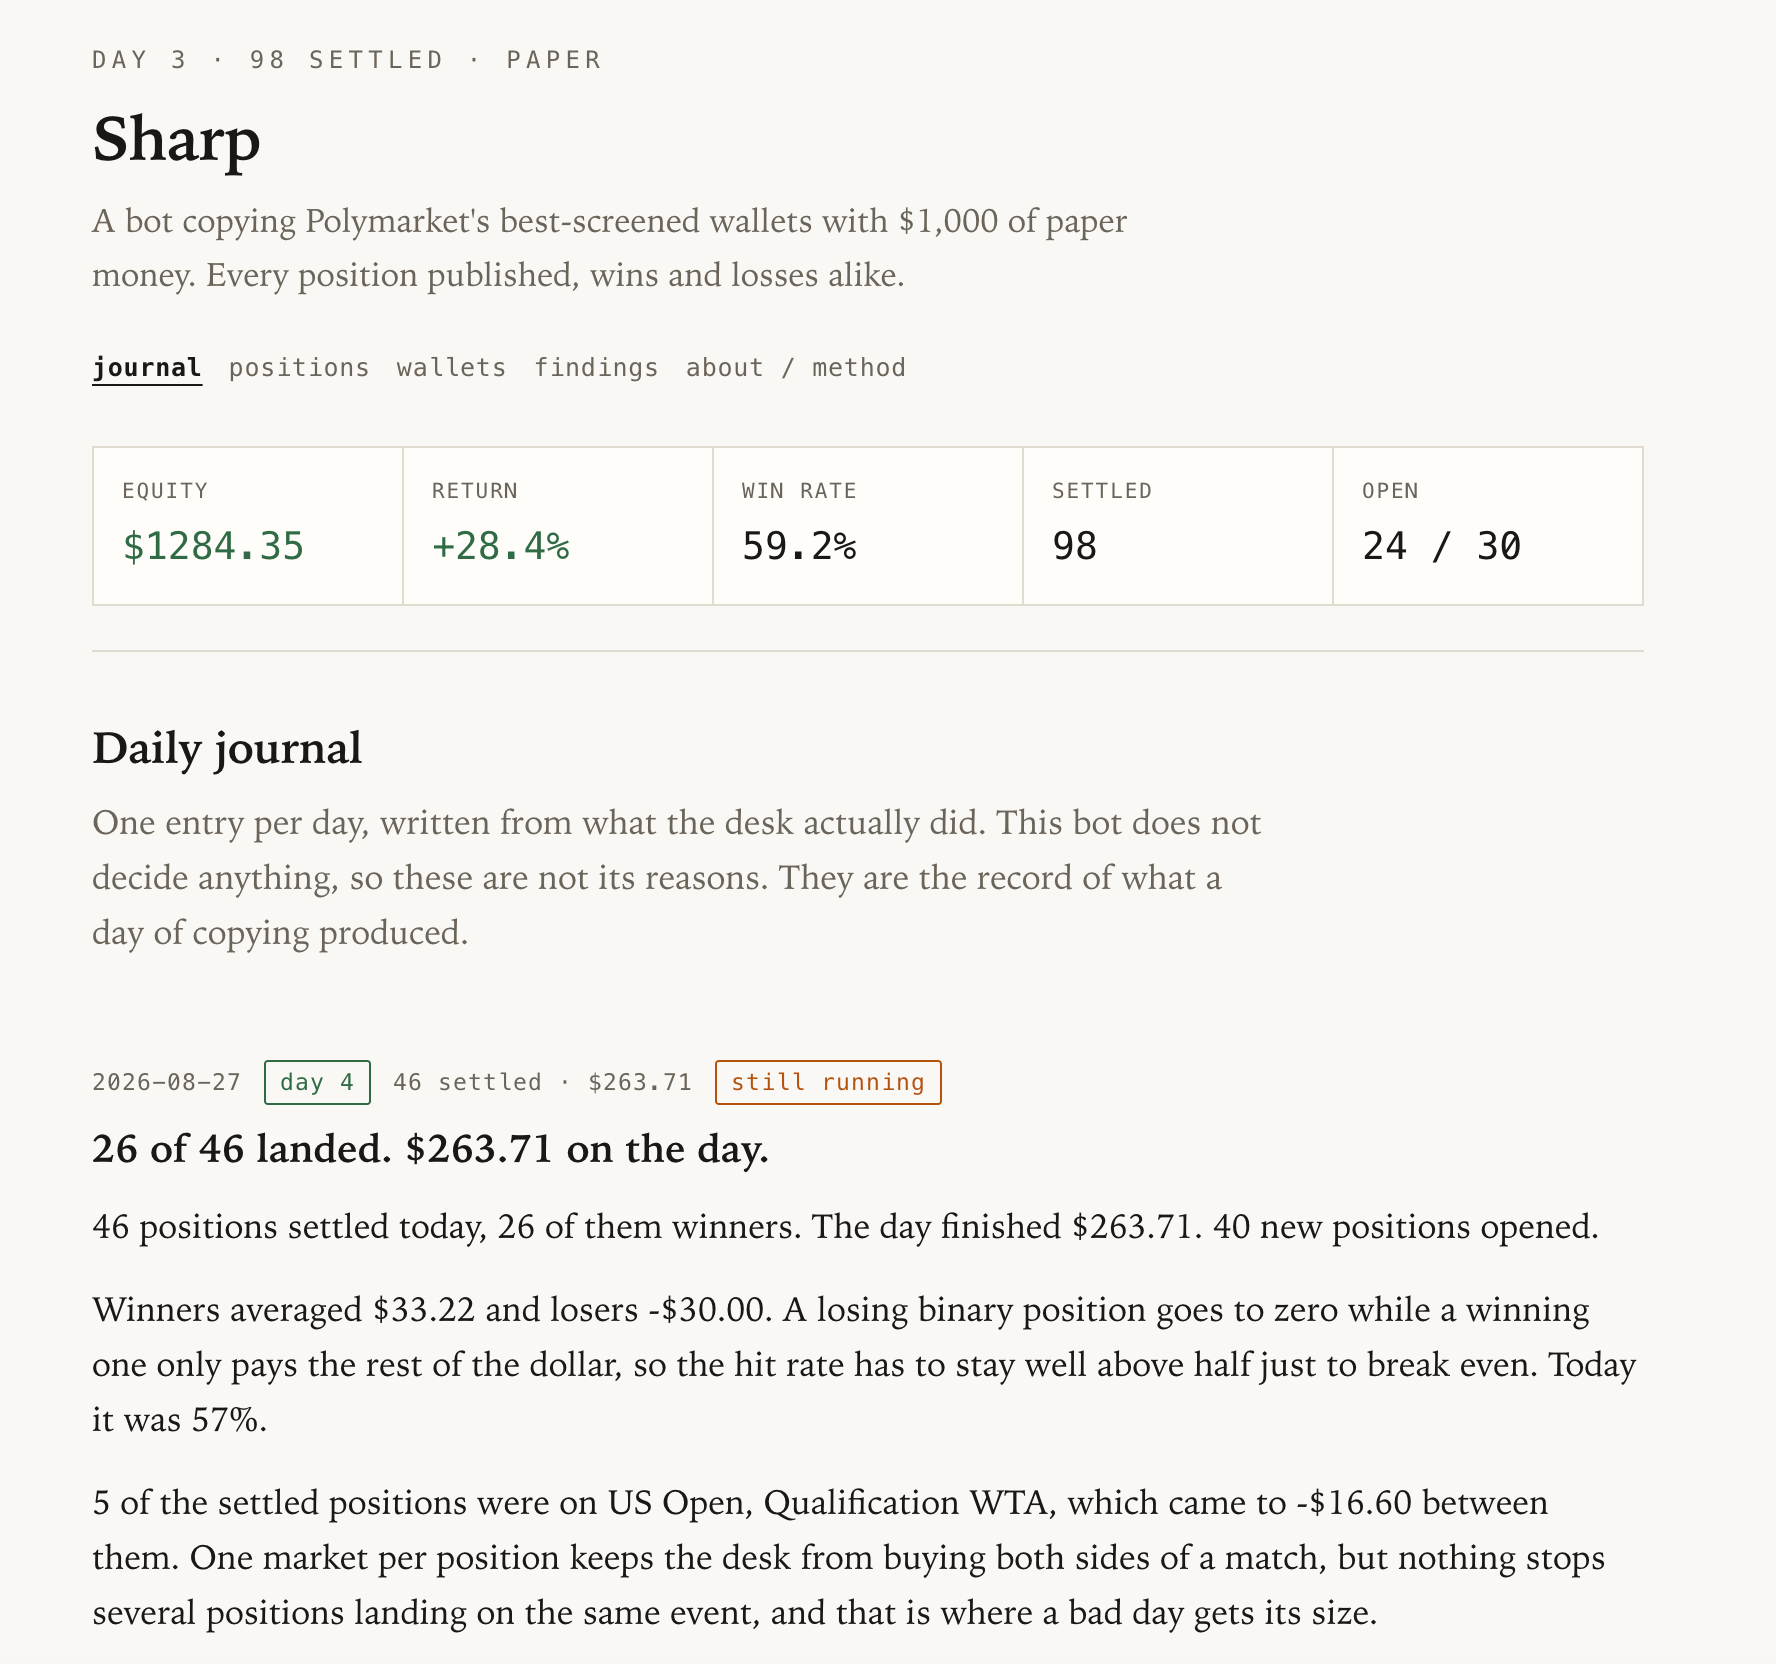1776x1664 pixels.
Task: Click the day 4 badge
Action: tap(317, 1082)
